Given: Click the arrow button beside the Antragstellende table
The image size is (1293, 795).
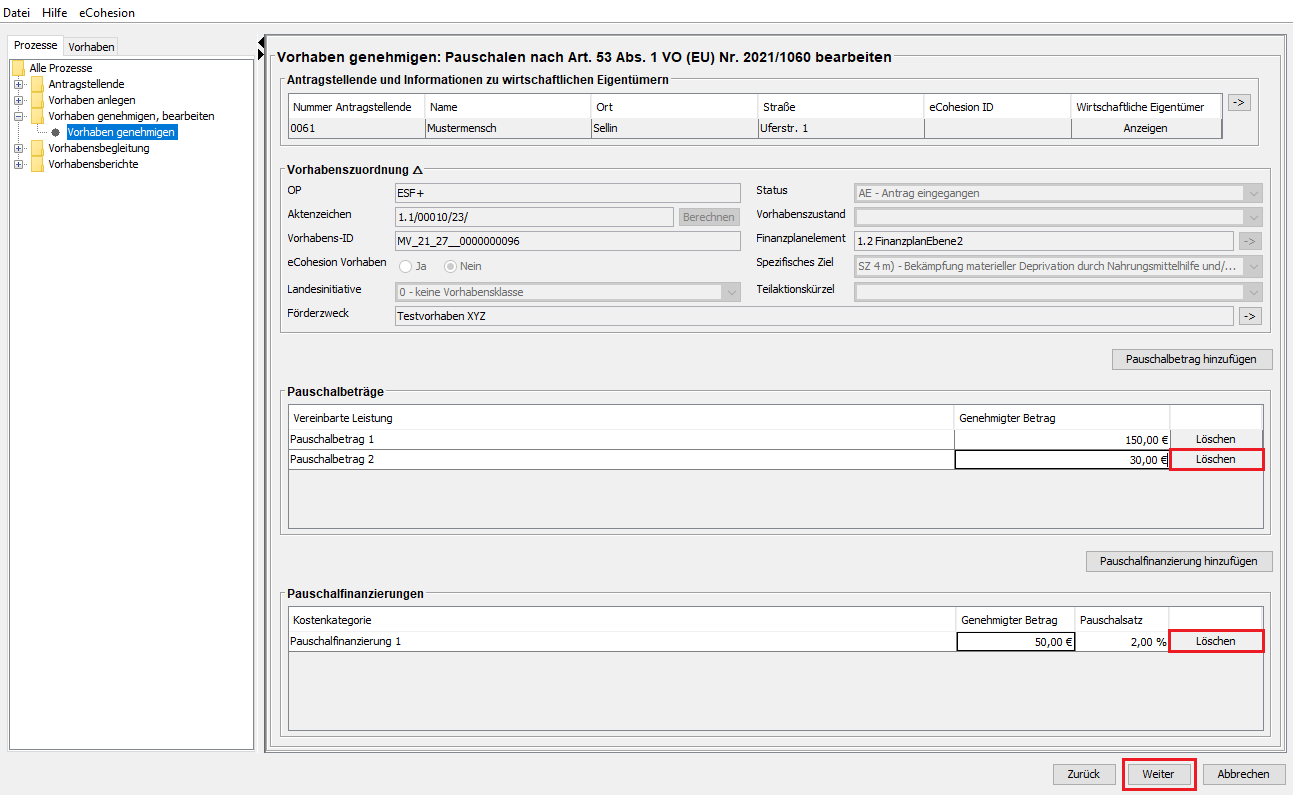Looking at the screenshot, I should (1239, 103).
